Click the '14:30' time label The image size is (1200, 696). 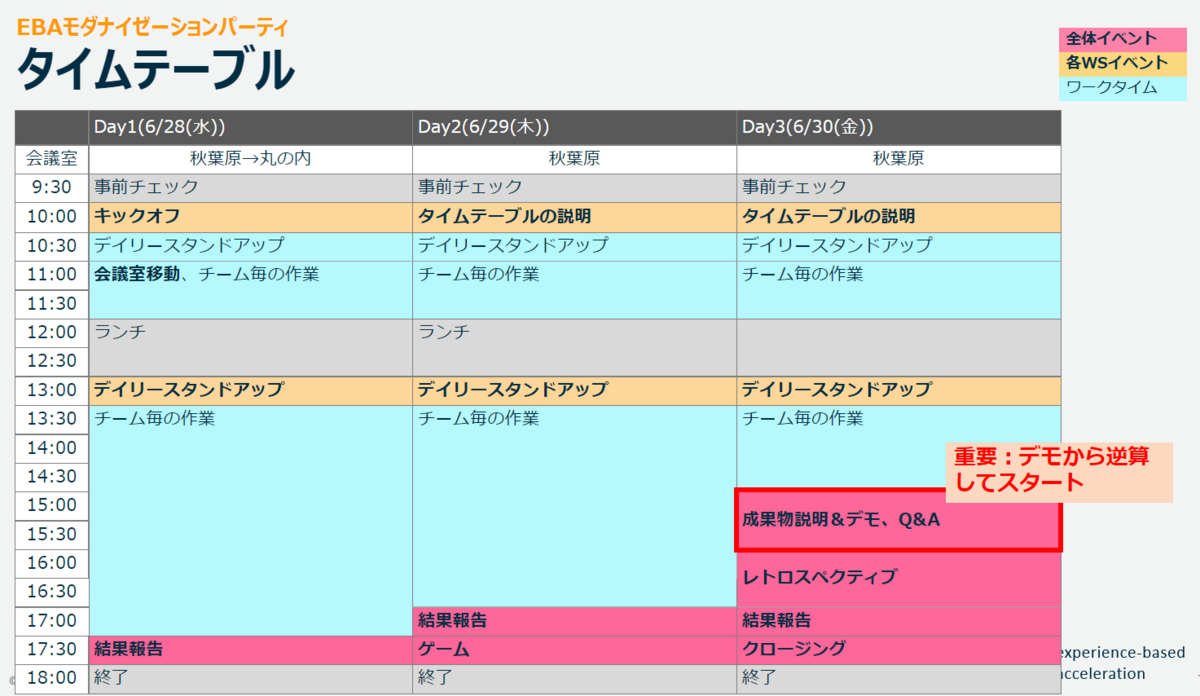52,477
